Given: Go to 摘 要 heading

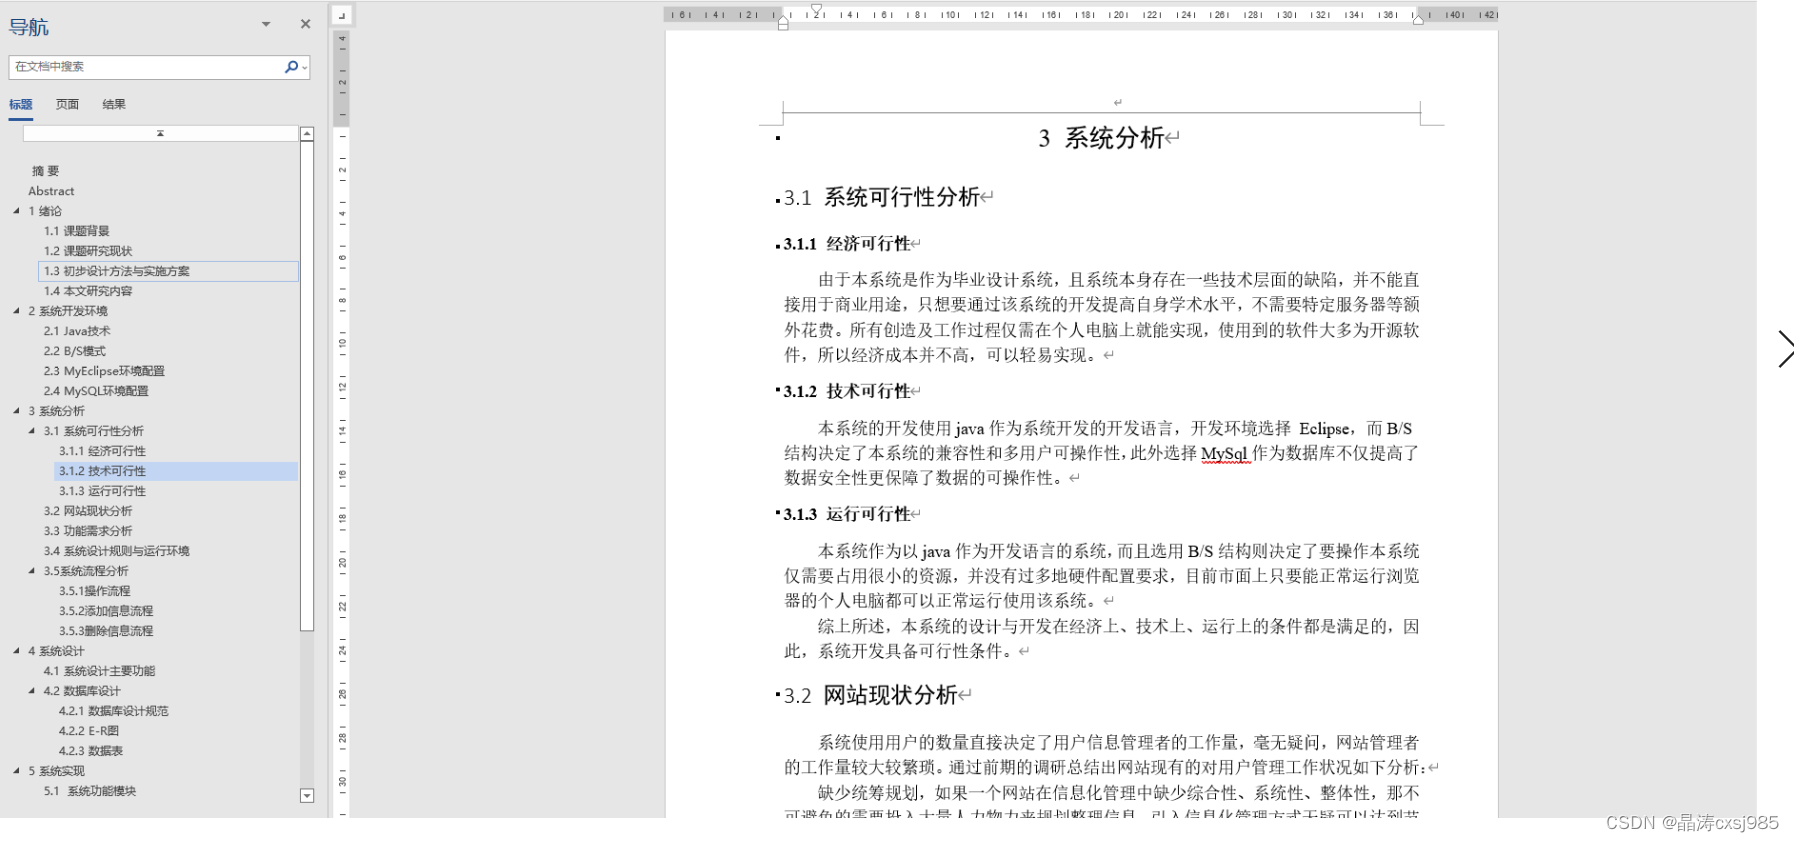Looking at the screenshot, I should (x=45, y=171).
